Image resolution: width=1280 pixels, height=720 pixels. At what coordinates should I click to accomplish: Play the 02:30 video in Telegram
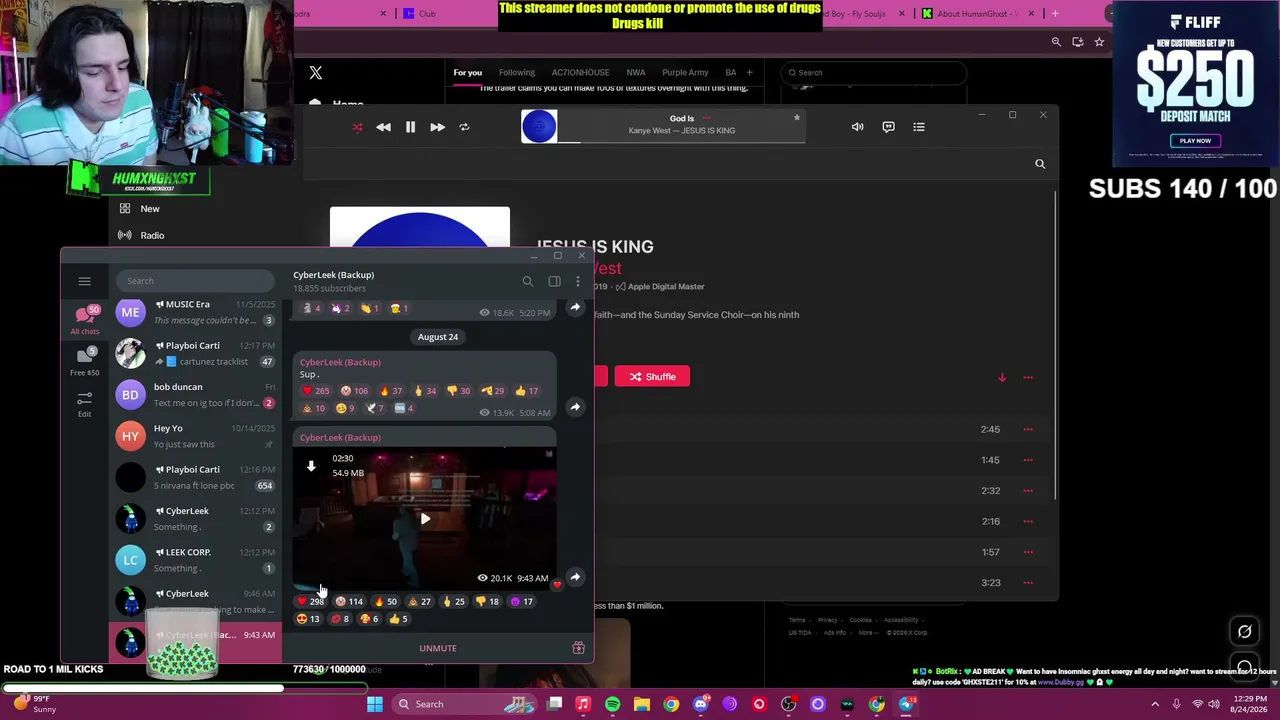coord(425,518)
